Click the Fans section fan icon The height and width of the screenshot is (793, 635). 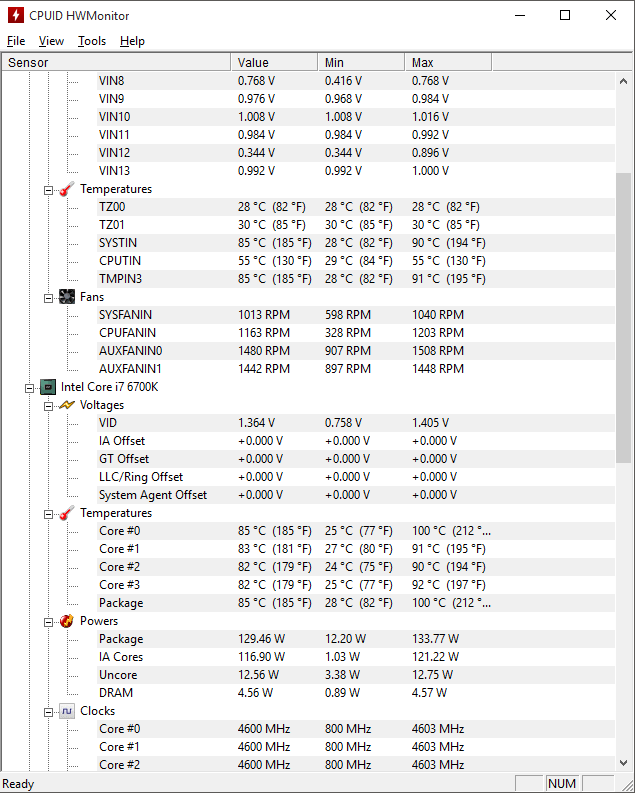click(67, 297)
